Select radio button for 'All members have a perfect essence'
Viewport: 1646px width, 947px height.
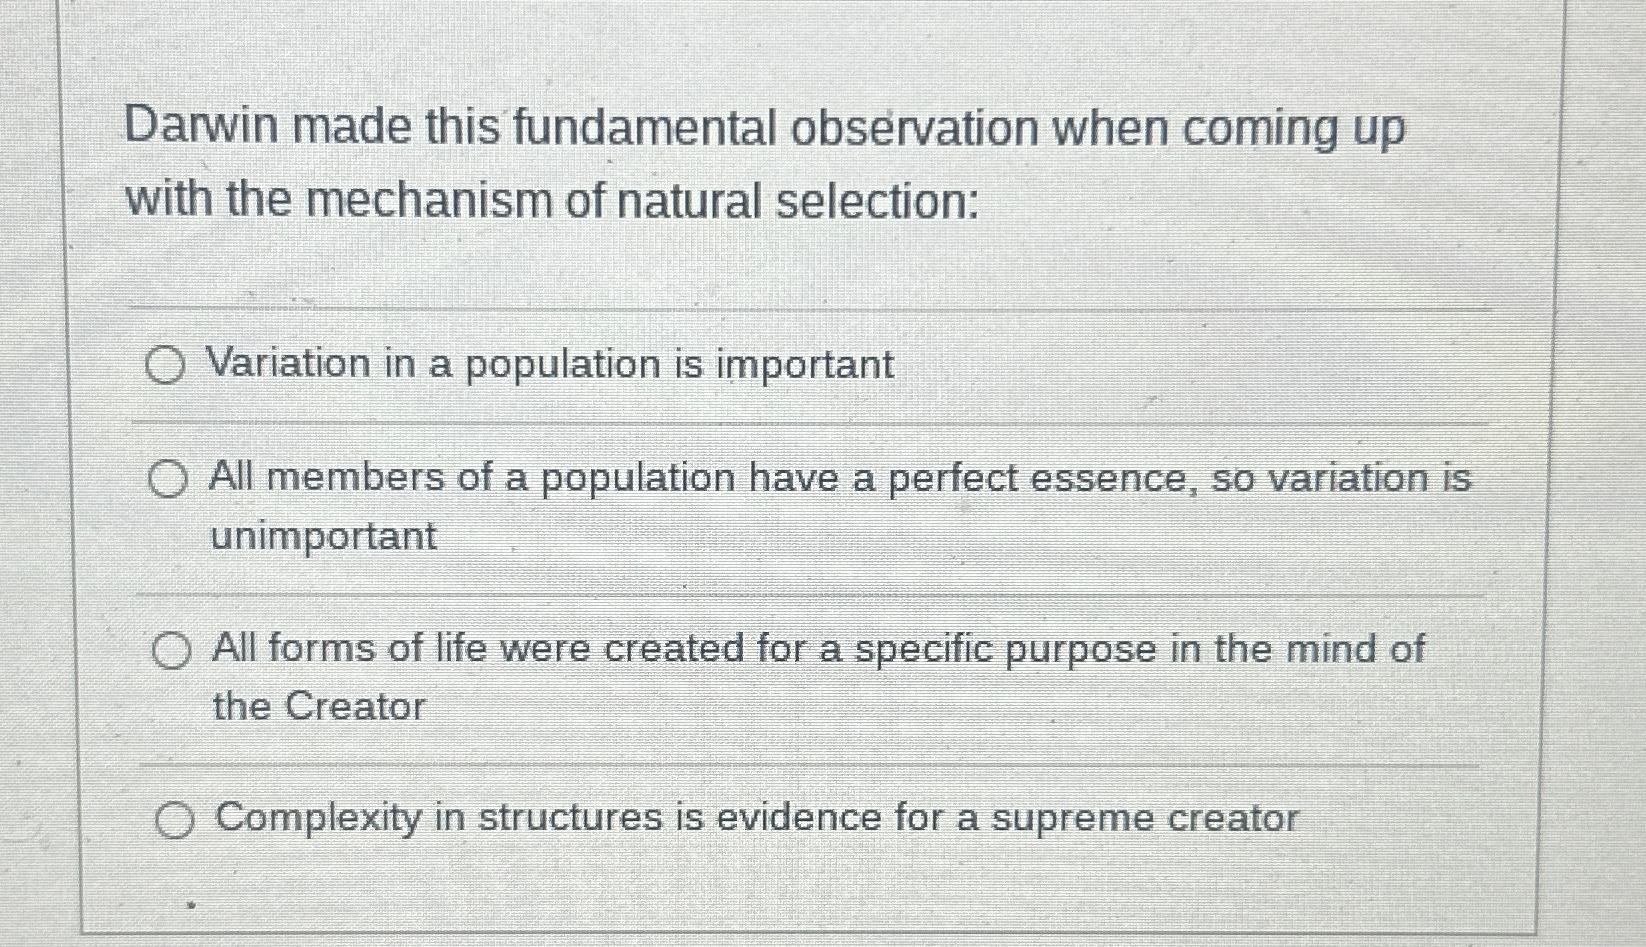(x=167, y=479)
